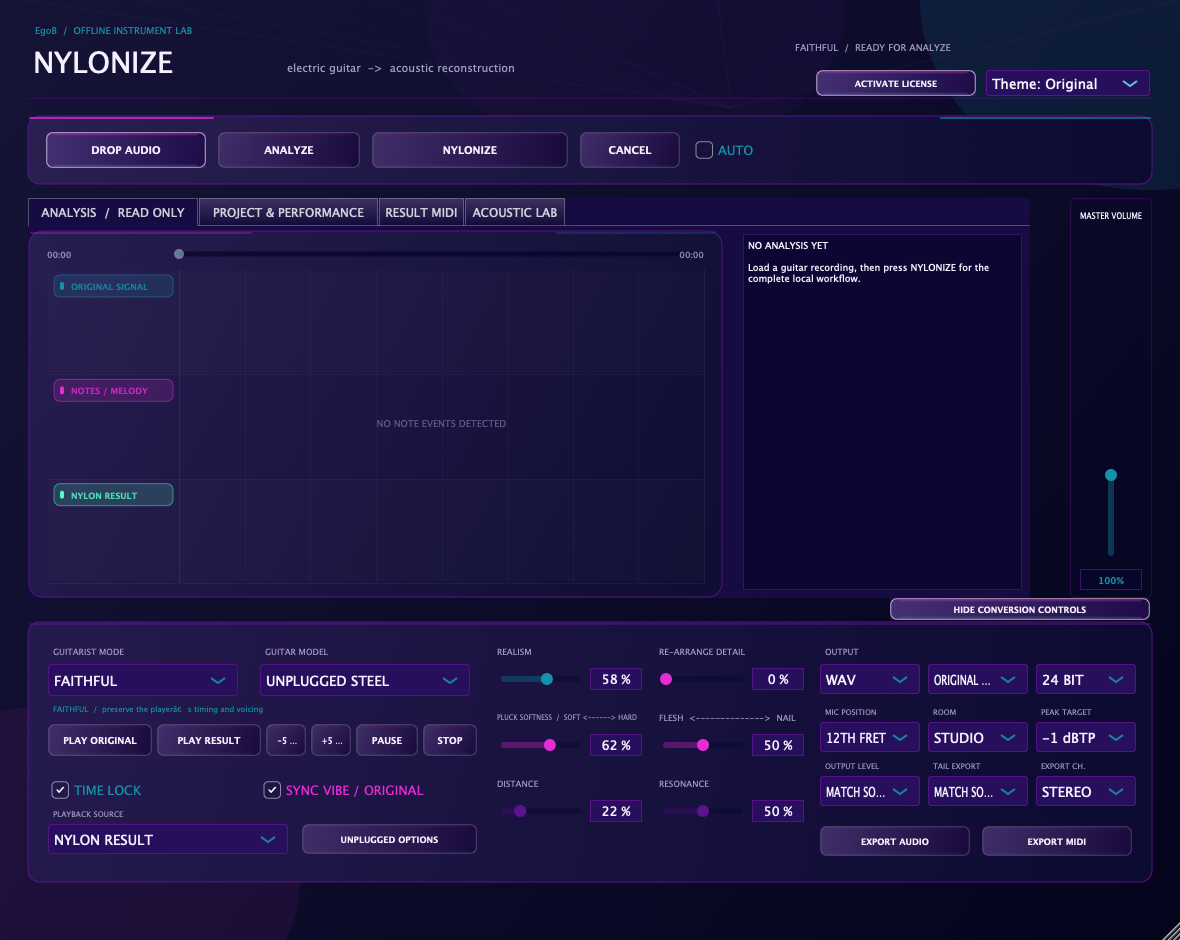Image resolution: width=1180 pixels, height=940 pixels.
Task: Adjust the PLUCK SOFTNESS slider handle
Action: [x=550, y=745]
